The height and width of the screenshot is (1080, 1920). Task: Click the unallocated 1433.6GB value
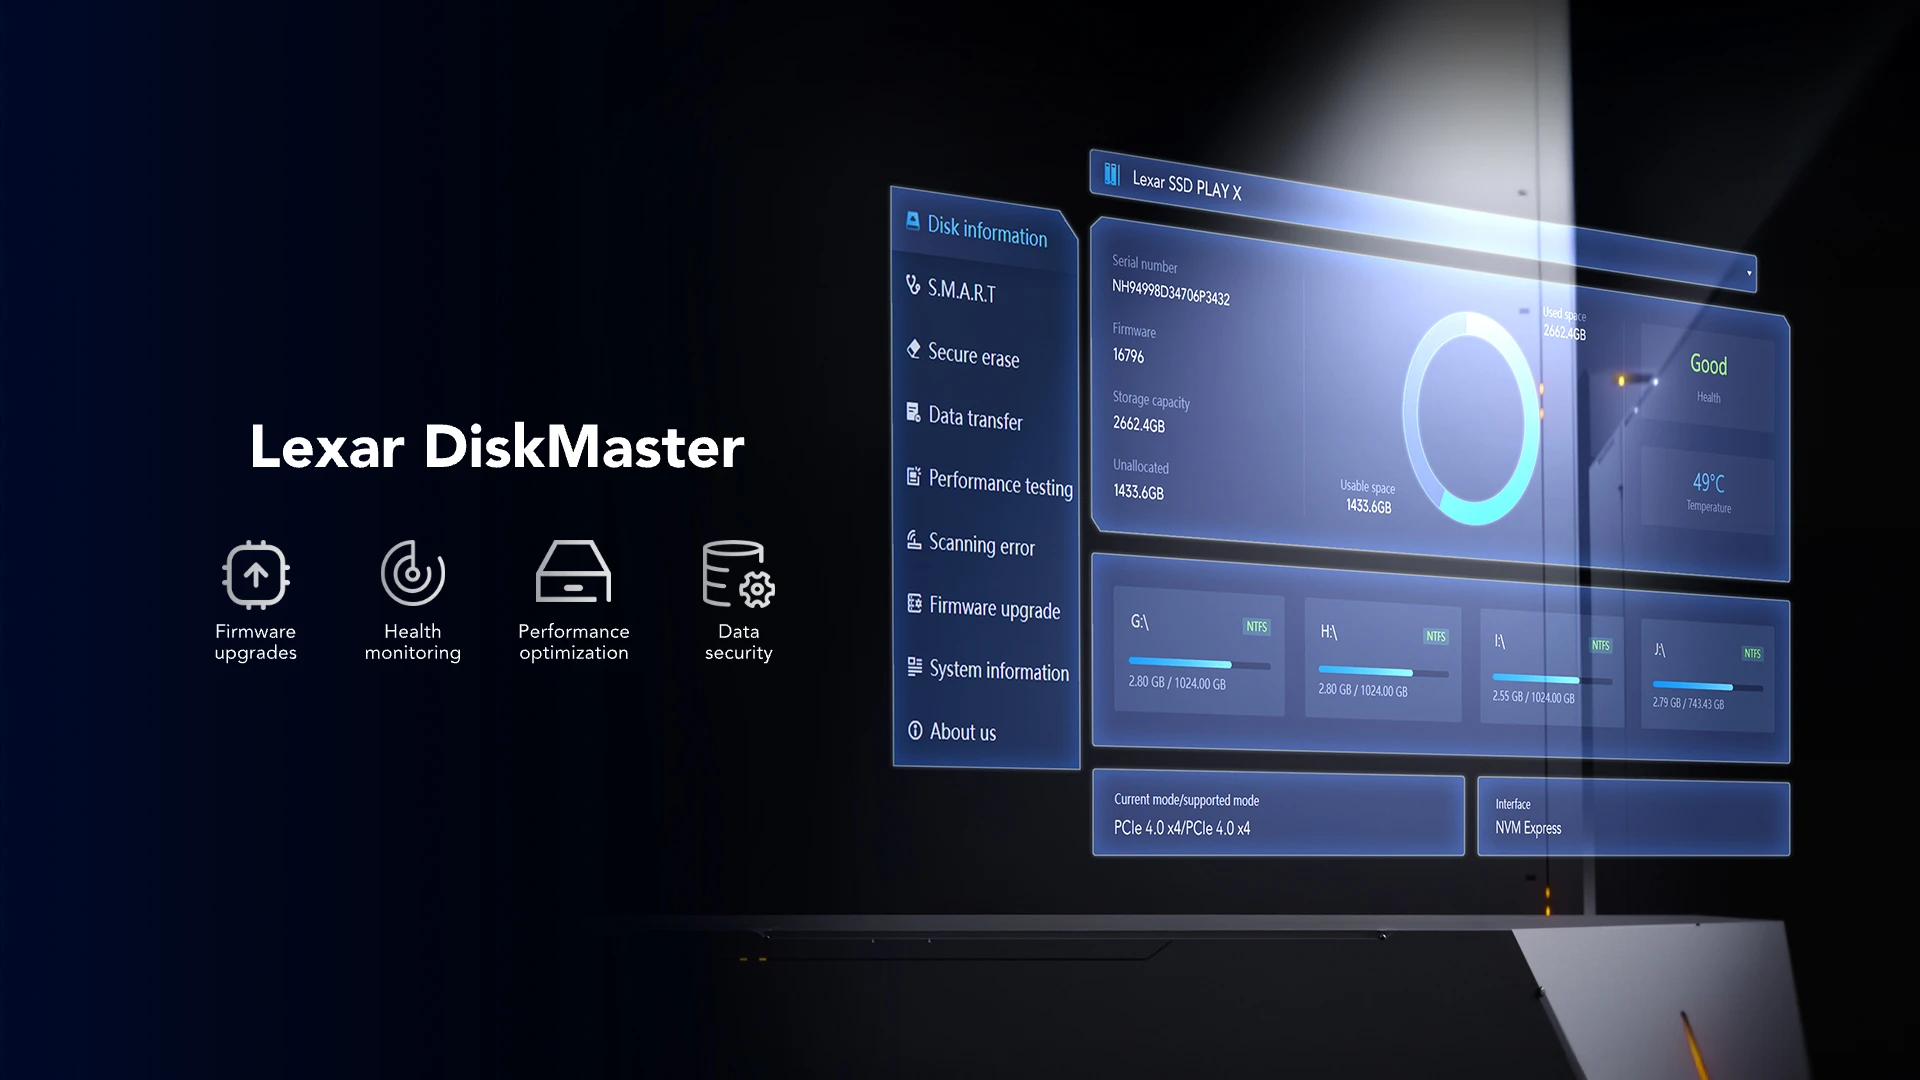1138,492
